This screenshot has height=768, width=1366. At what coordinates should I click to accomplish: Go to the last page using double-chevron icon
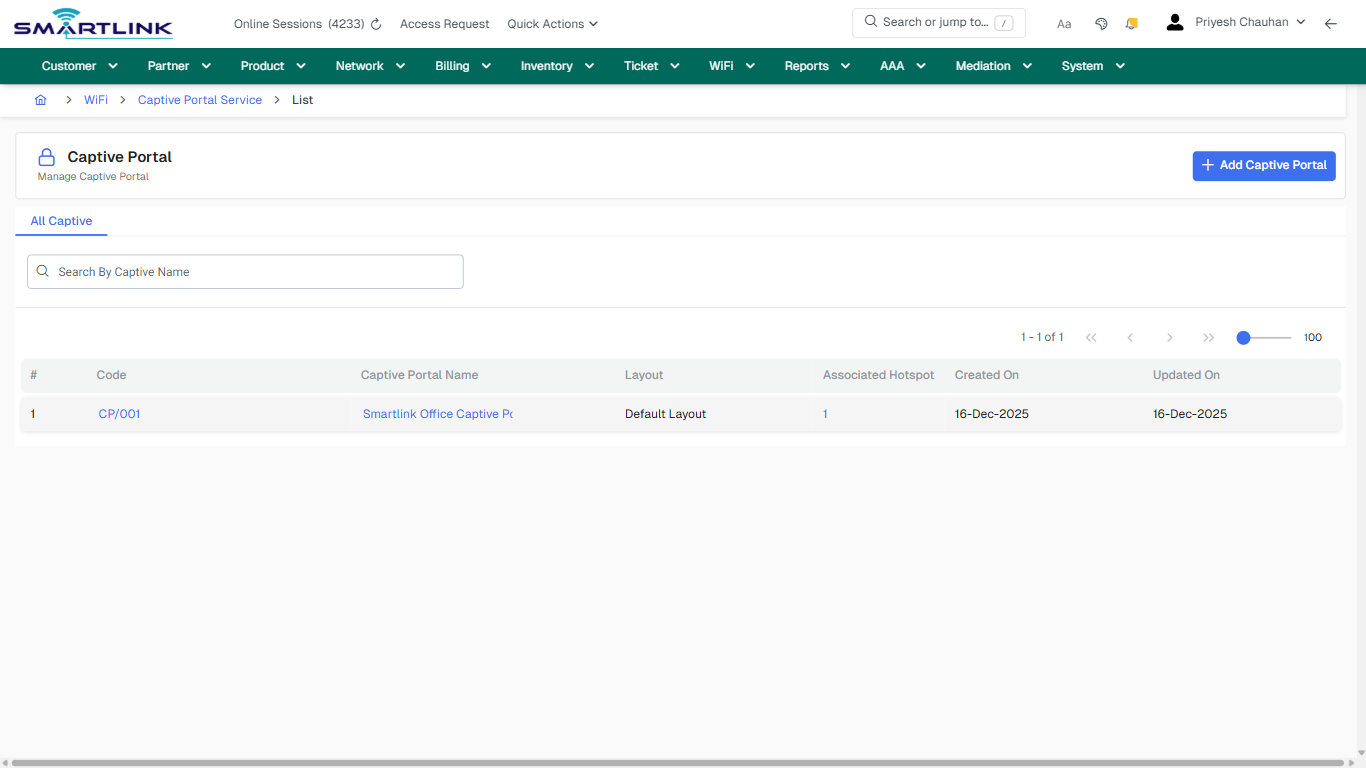pos(1208,337)
